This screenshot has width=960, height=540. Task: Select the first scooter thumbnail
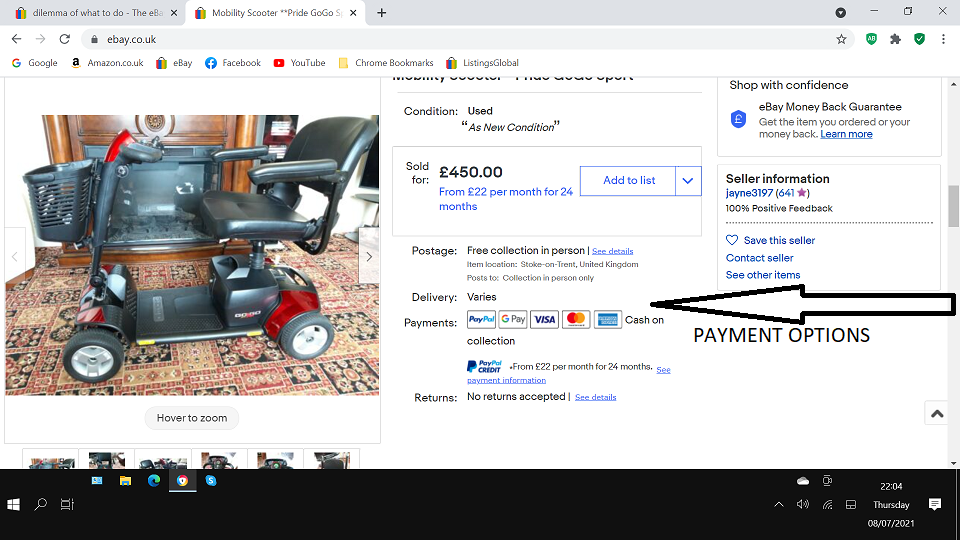click(x=51, y=460)
